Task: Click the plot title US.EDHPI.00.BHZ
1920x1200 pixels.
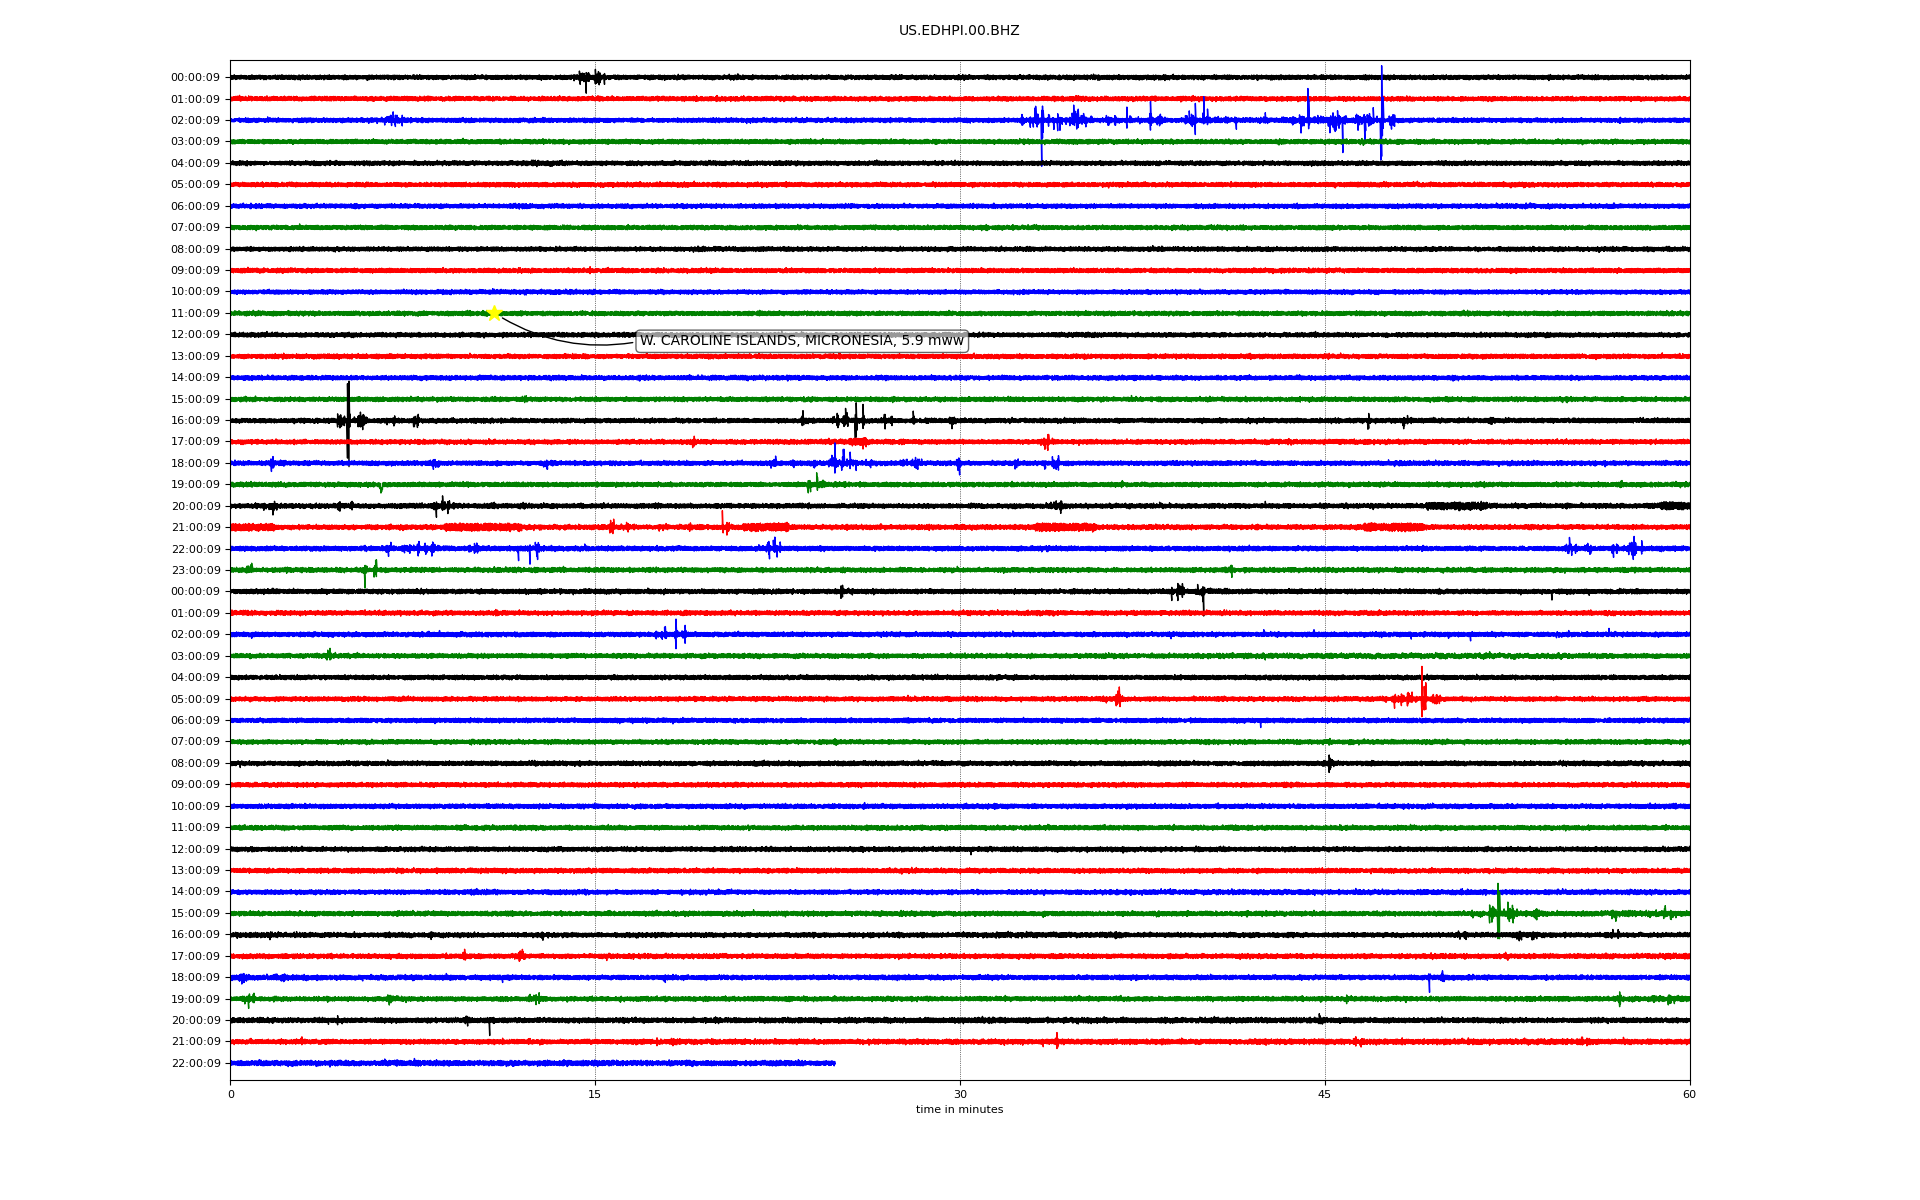Action: coord(958,31)
